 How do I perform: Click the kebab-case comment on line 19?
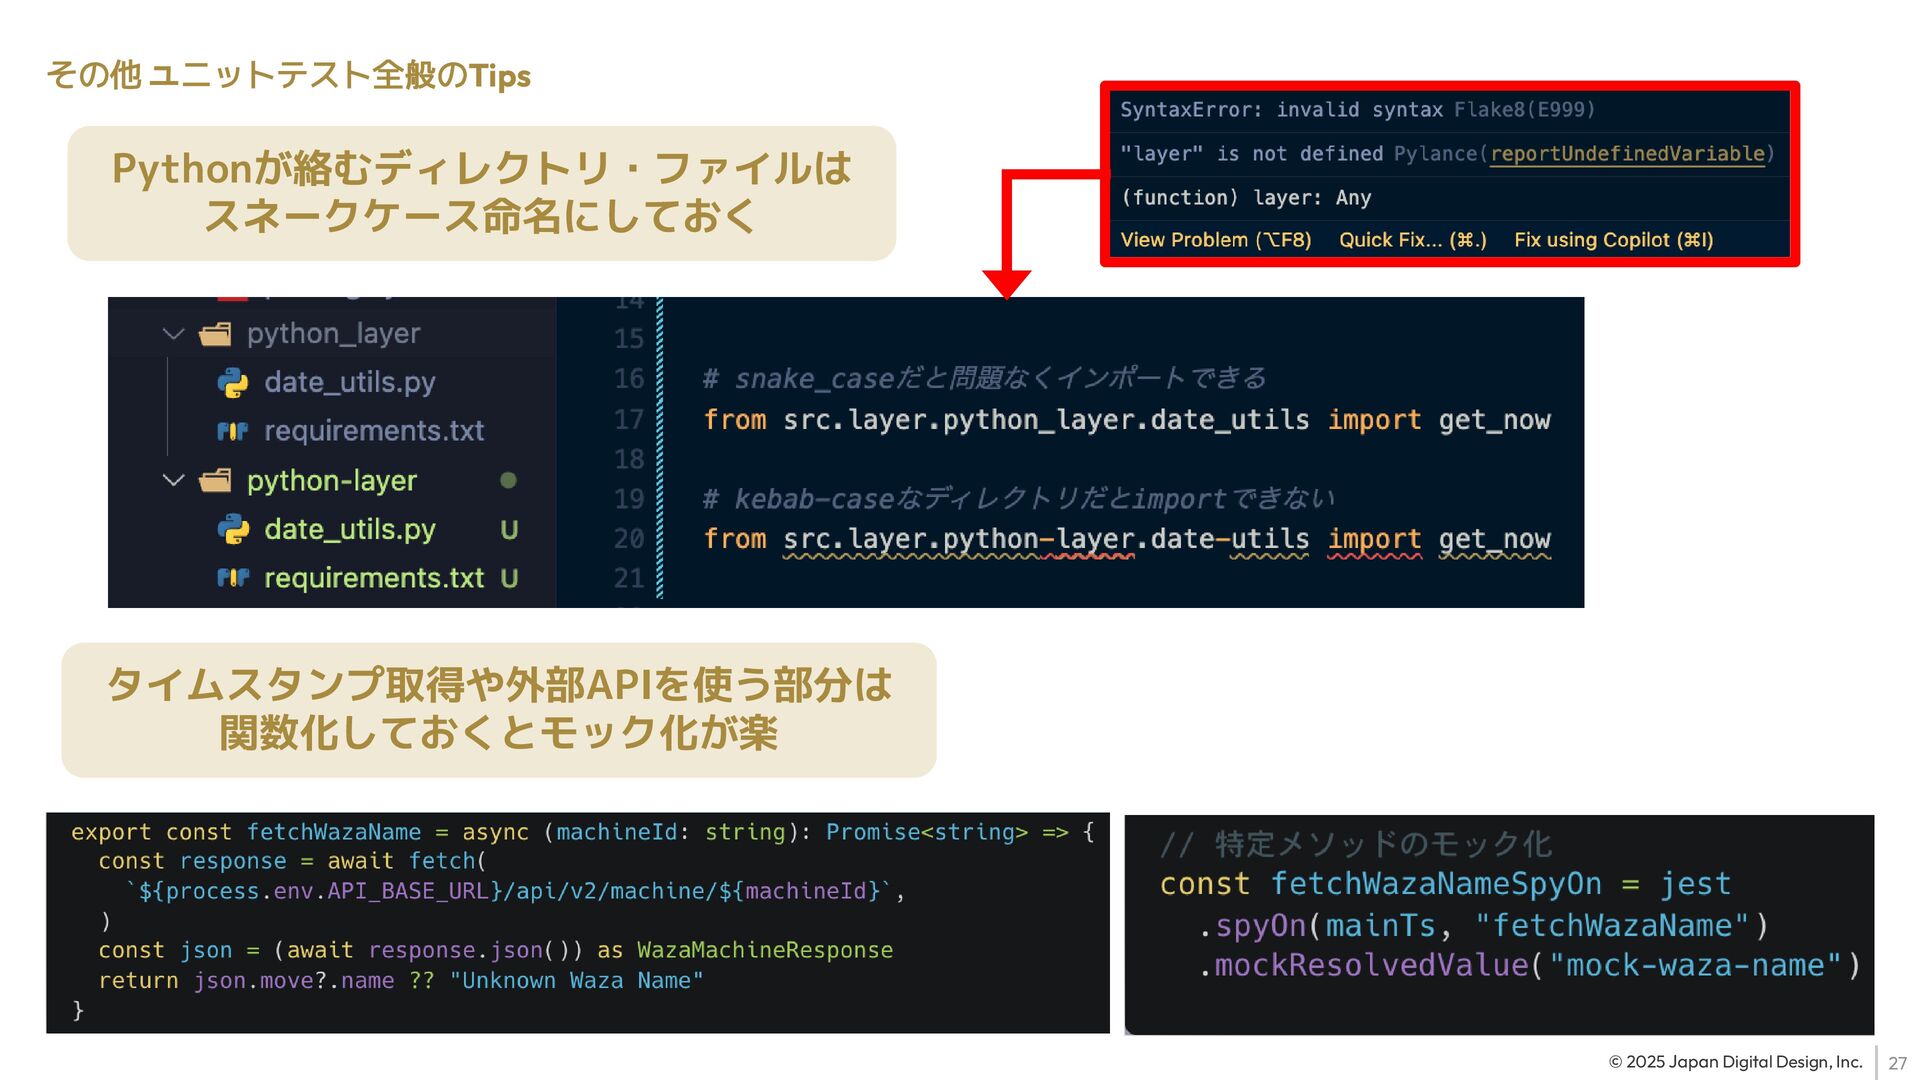coord(1019,498)
